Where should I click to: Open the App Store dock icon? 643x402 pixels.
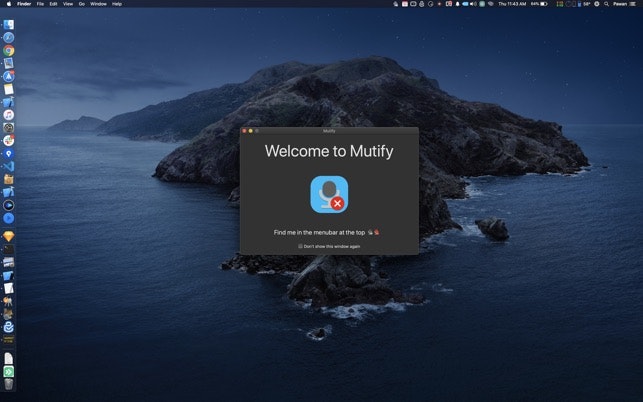pos(9,76)
